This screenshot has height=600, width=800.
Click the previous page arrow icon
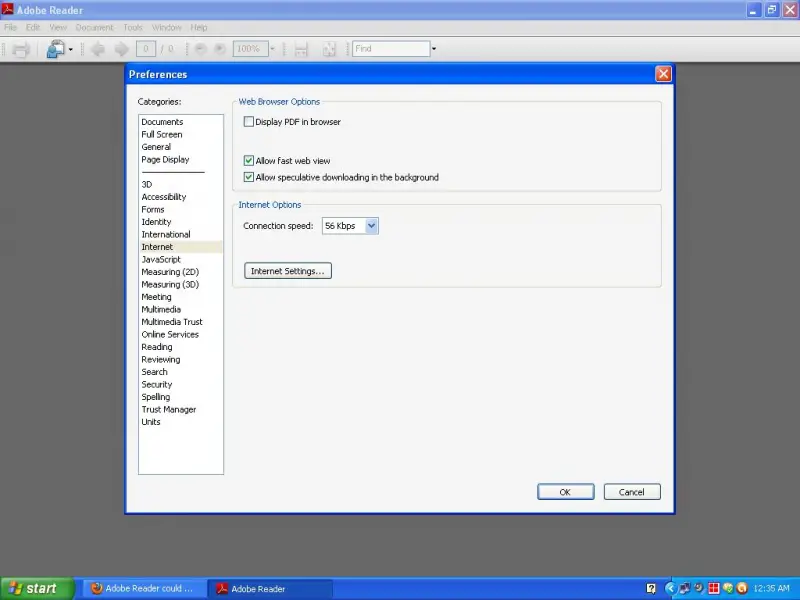pos(98,49)
